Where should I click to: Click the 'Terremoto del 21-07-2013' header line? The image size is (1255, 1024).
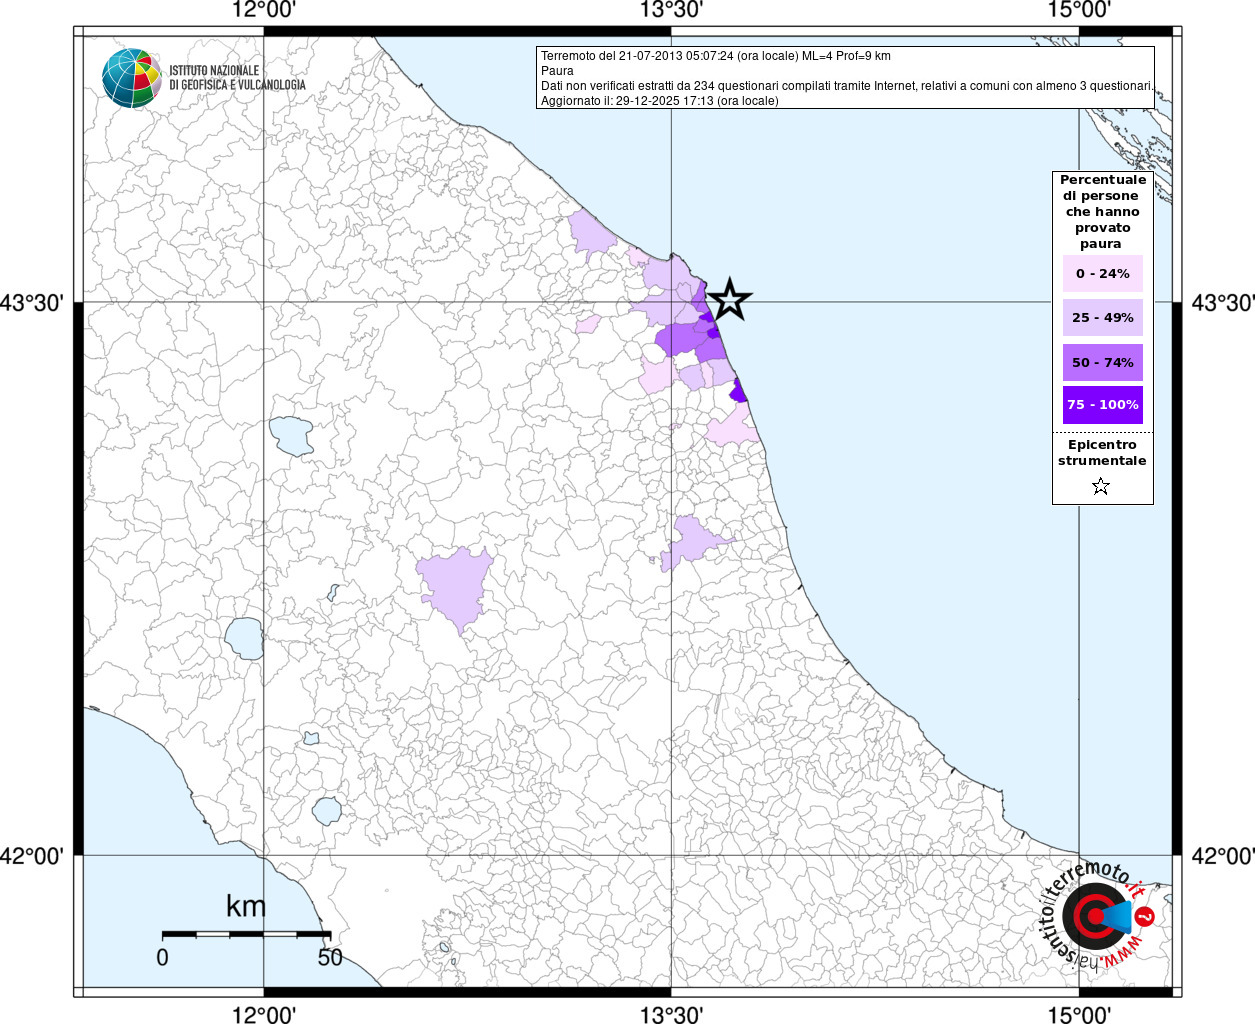(x=716, y=56)
